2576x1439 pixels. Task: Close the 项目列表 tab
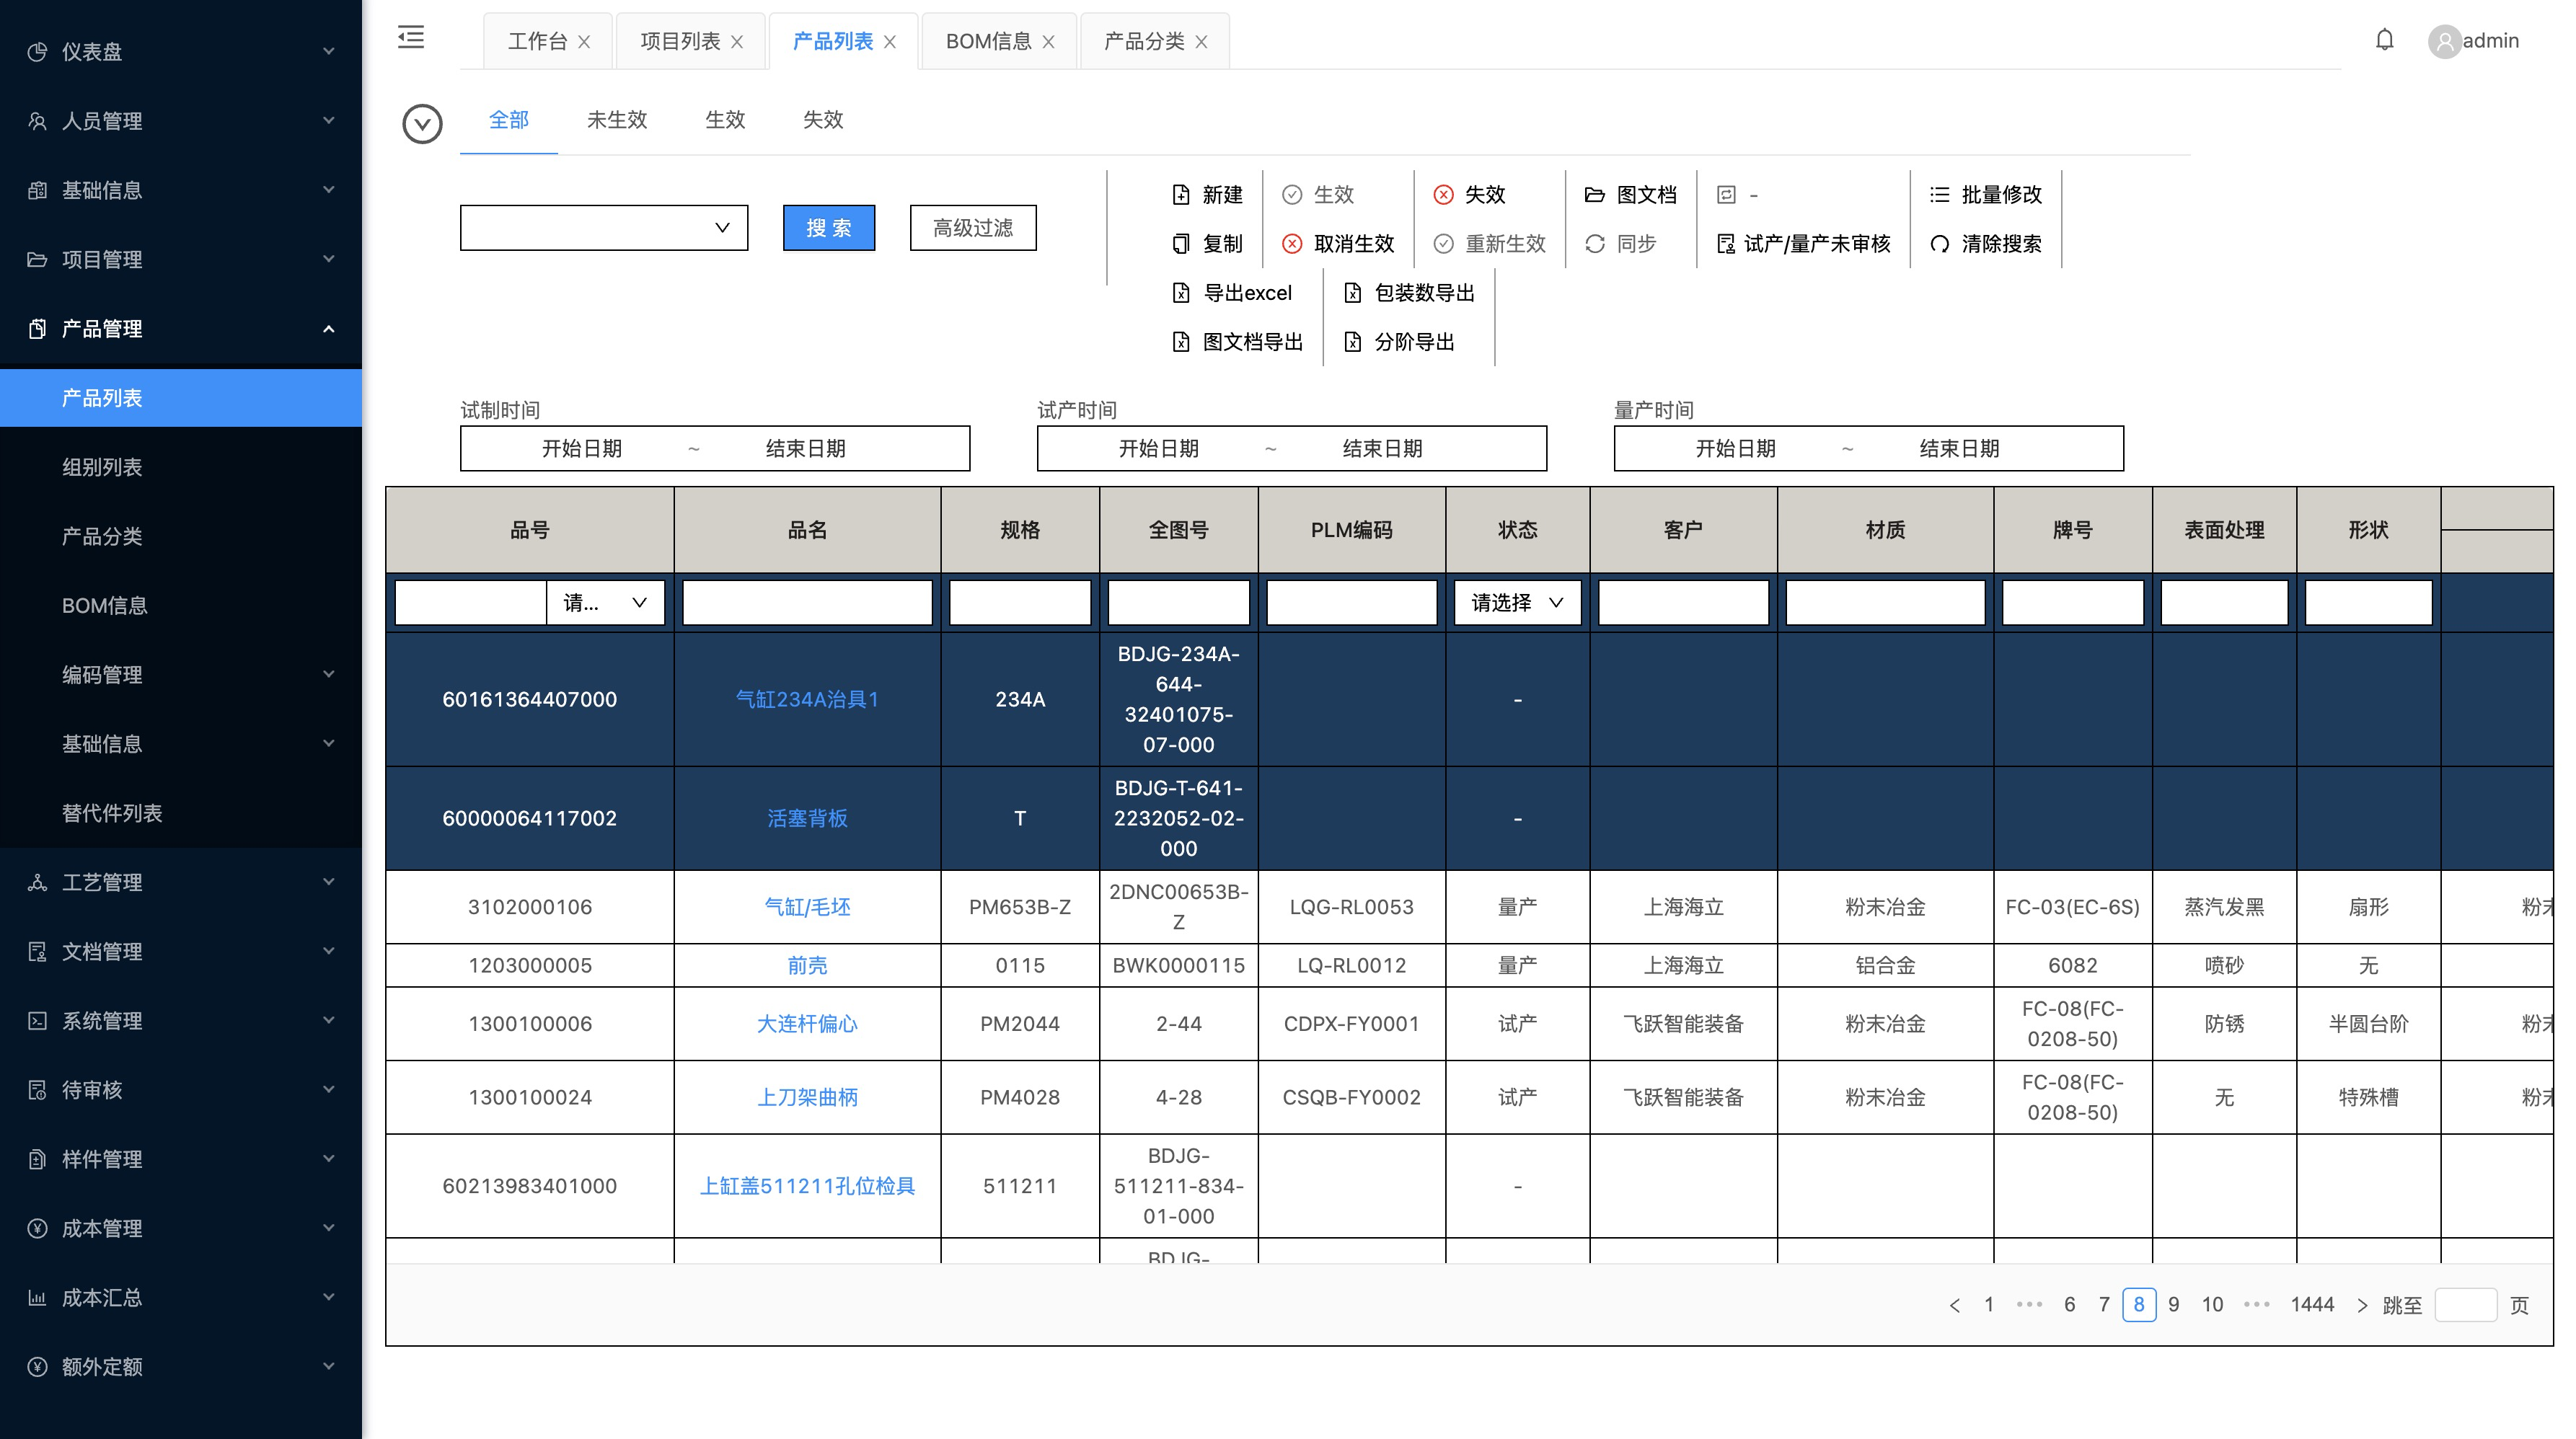(737, 42)
